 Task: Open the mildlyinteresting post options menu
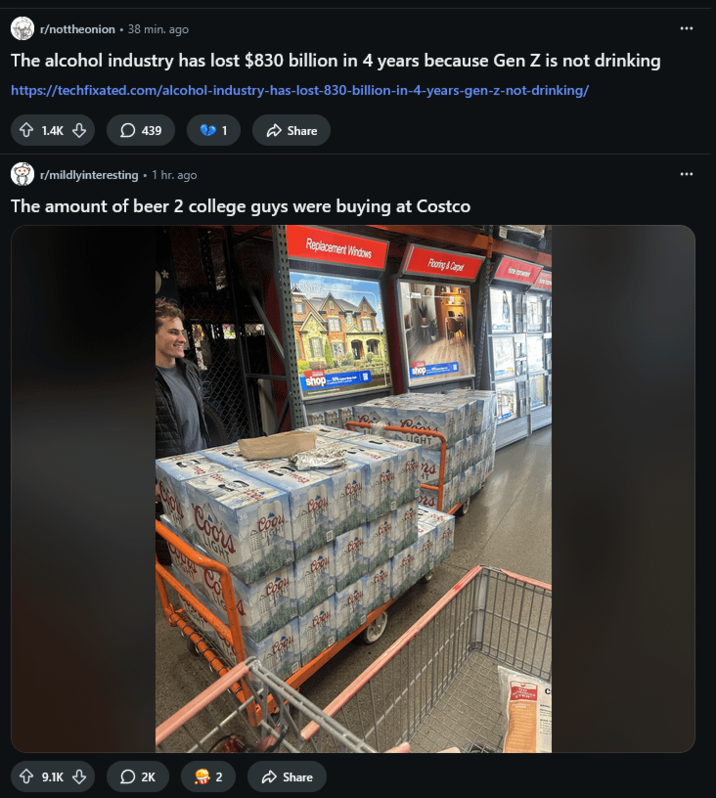point(686,174)
